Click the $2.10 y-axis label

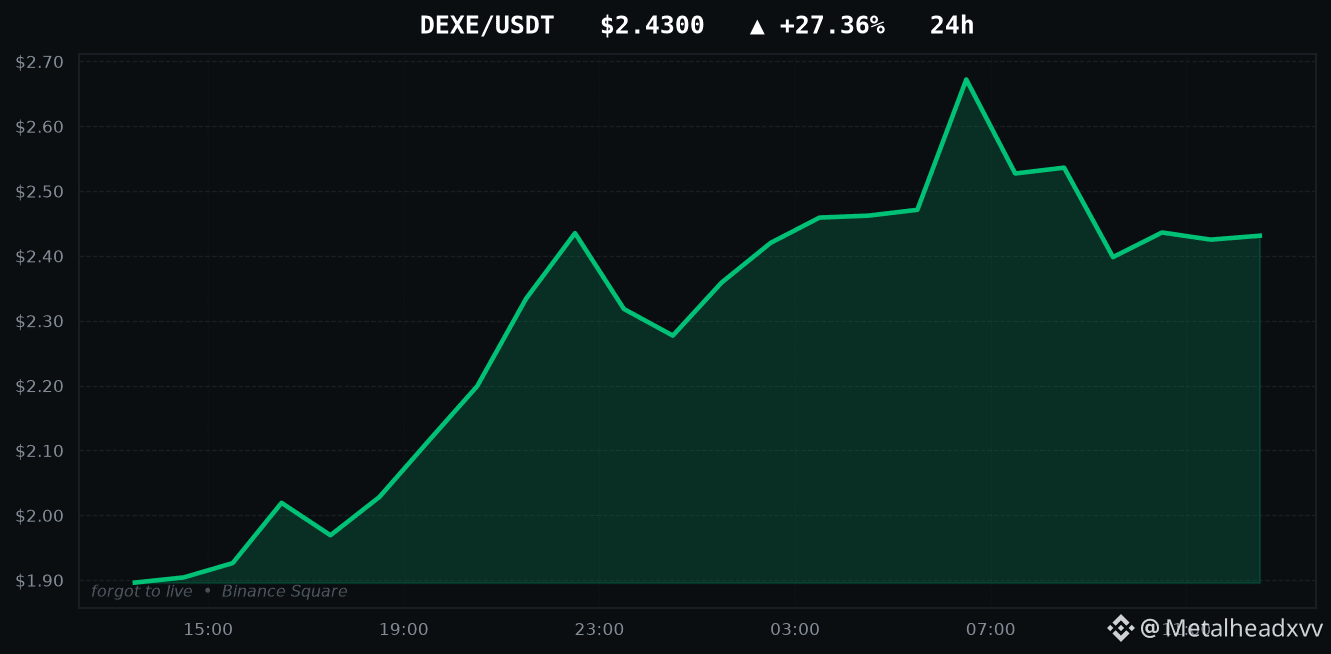point(40,451)
